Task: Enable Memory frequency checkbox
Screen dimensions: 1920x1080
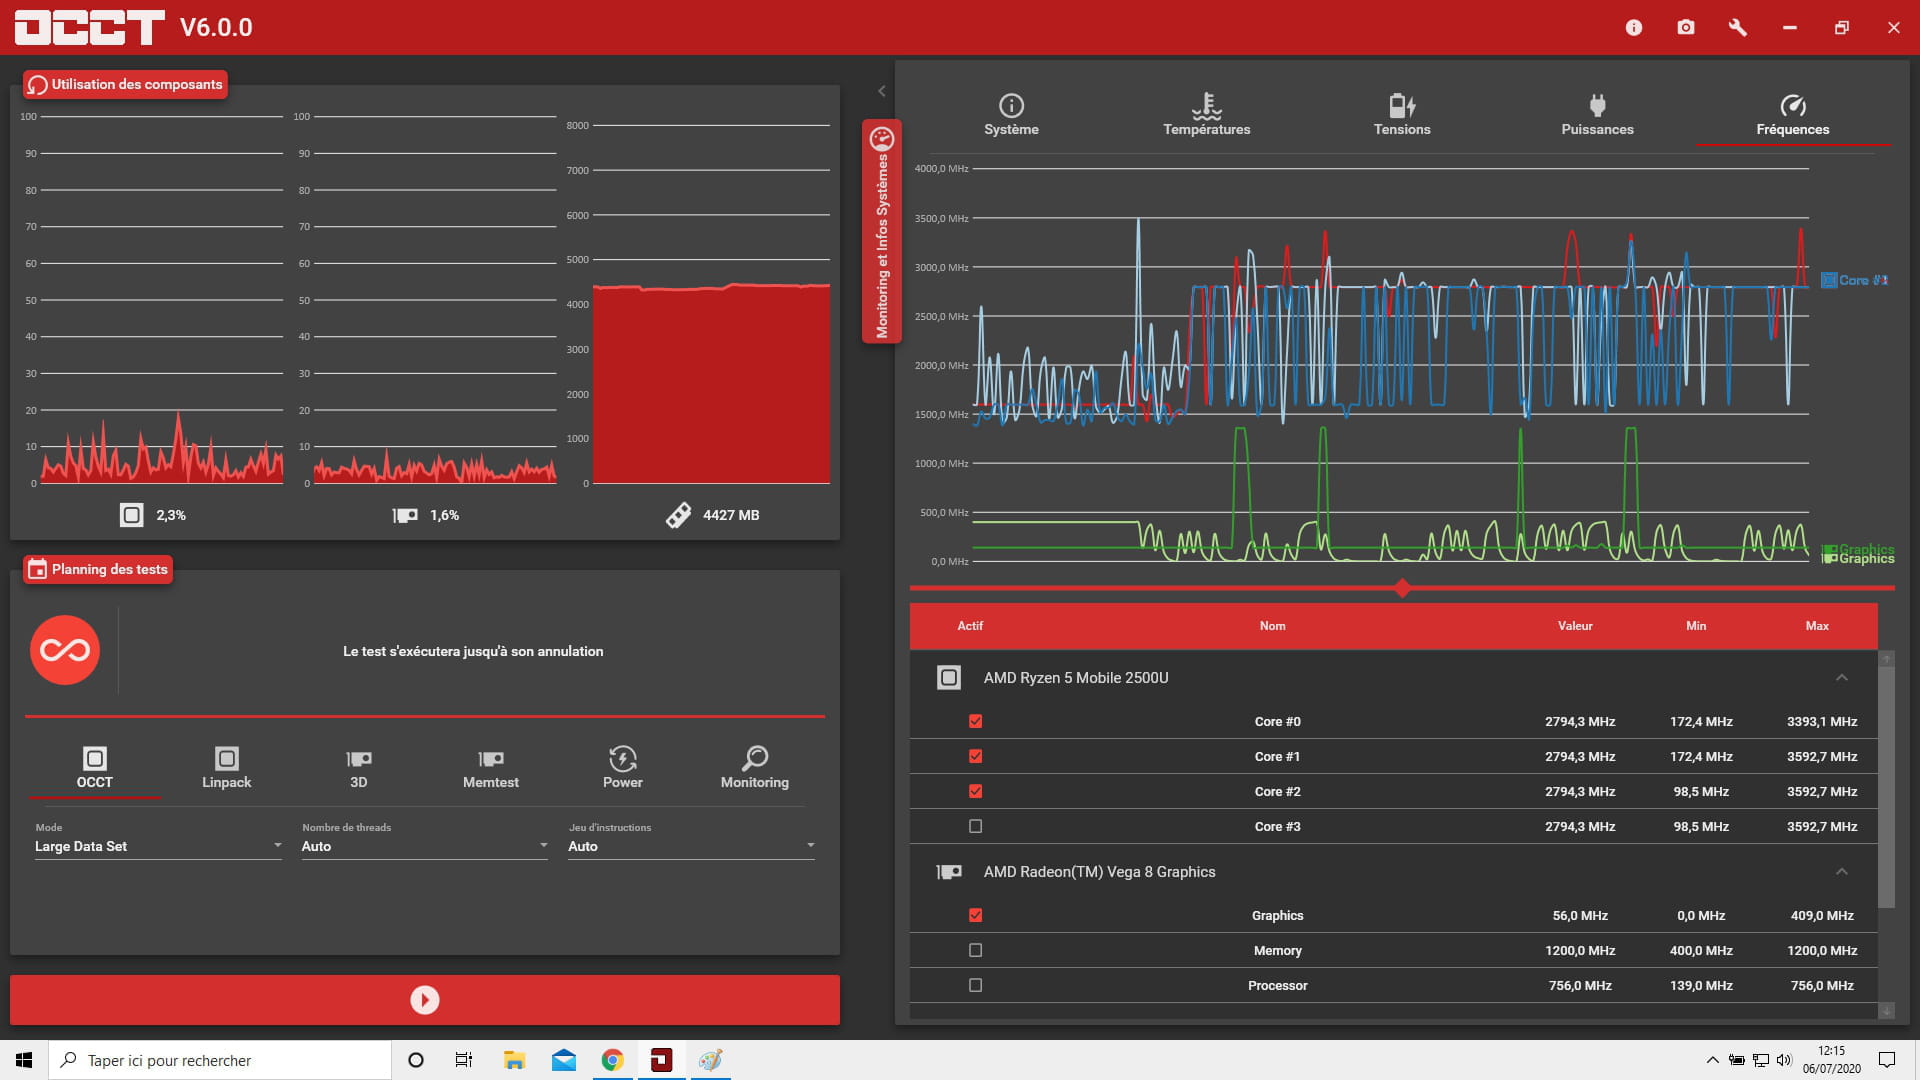Action: tap(976, 950)
